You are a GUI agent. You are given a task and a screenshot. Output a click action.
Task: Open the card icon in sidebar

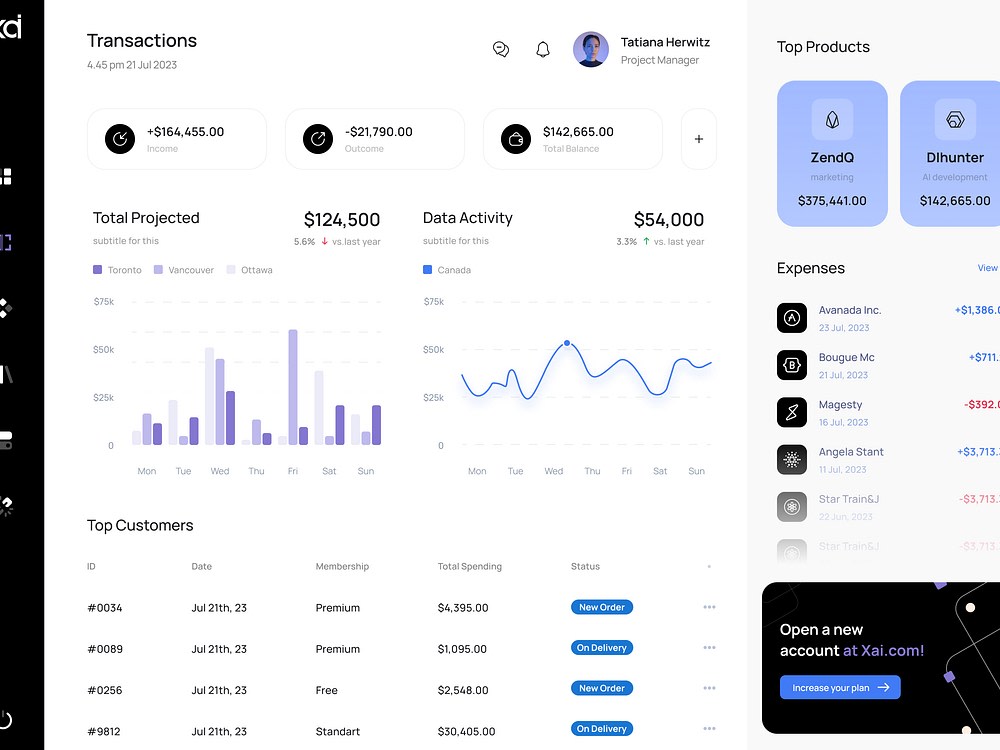5,440
